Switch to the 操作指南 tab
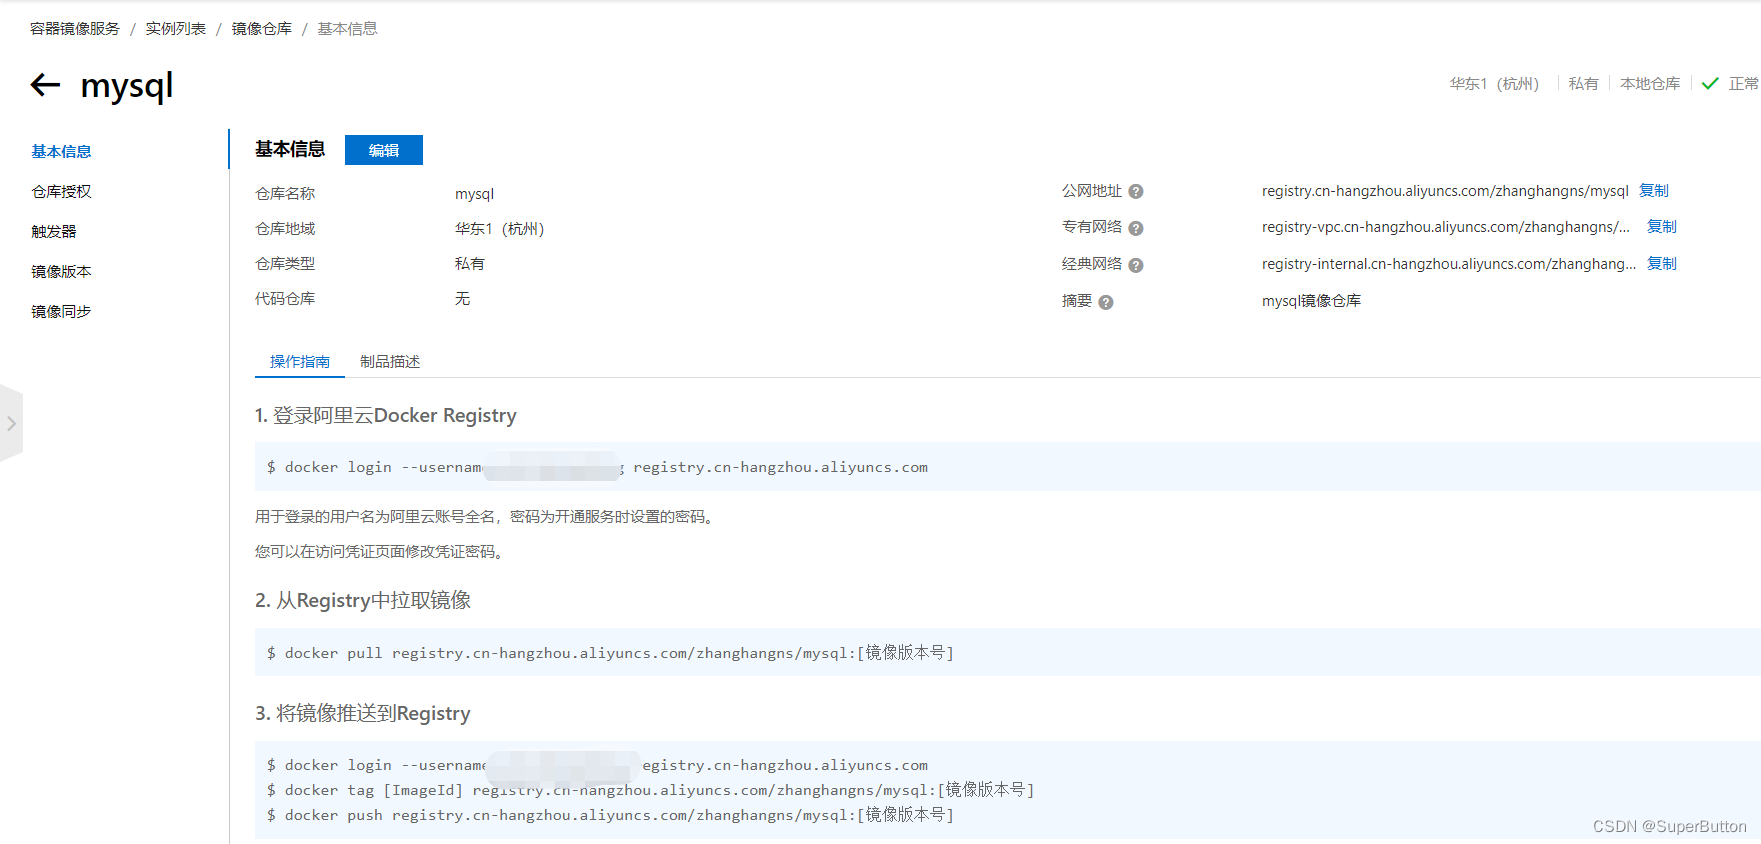Viewport: 1761px width, 844px height. [x=300, y=362]
